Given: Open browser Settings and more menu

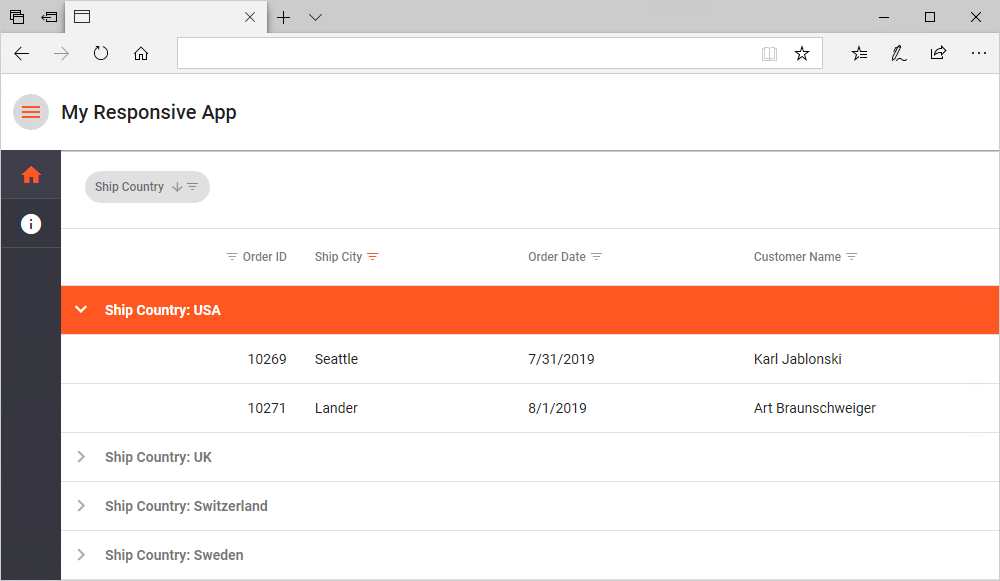Looking at the screenshot, I should click(x=979, y=54).
